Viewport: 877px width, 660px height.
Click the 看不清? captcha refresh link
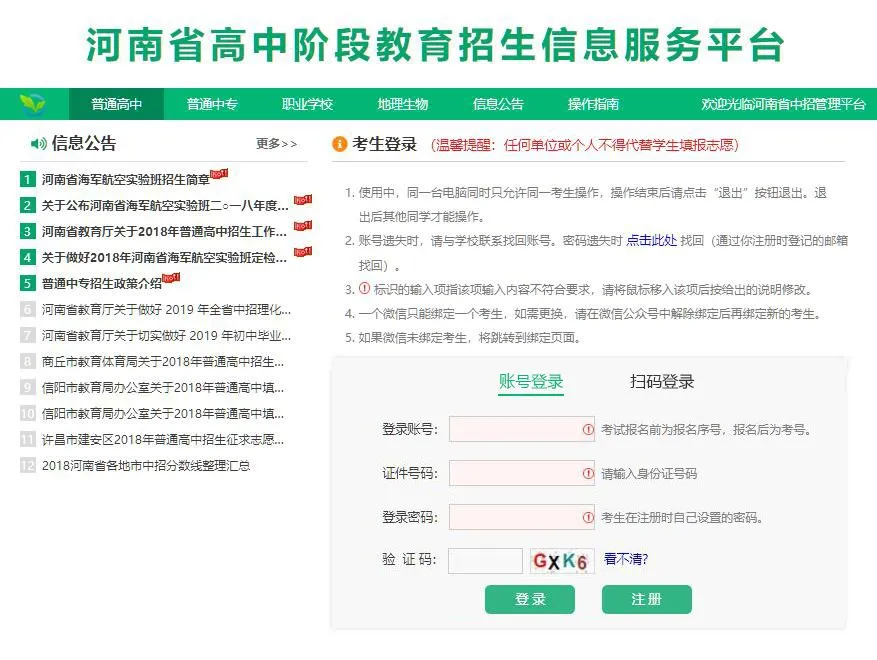[626, 559]
